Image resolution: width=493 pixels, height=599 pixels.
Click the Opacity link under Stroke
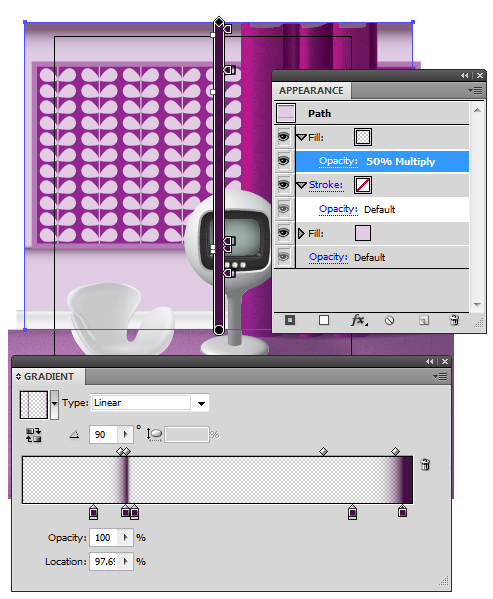[x=338, y=209]
